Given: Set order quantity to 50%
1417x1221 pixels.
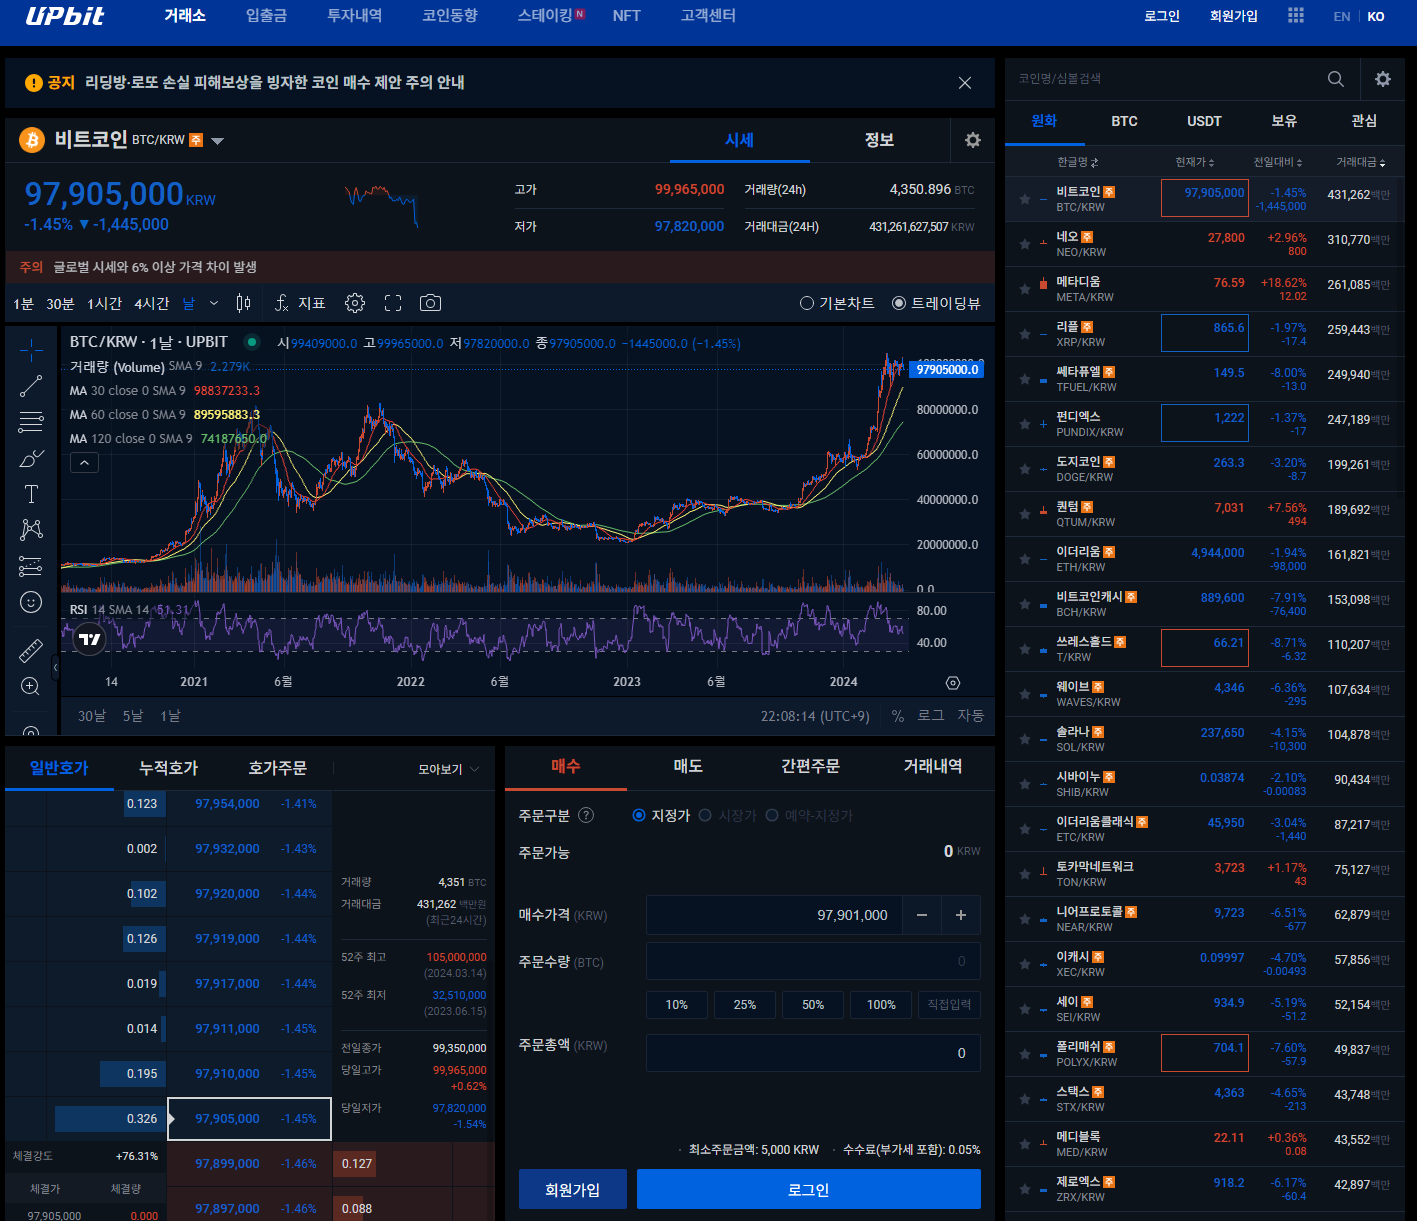Looking at the screenshot, I should point(813,1004).
